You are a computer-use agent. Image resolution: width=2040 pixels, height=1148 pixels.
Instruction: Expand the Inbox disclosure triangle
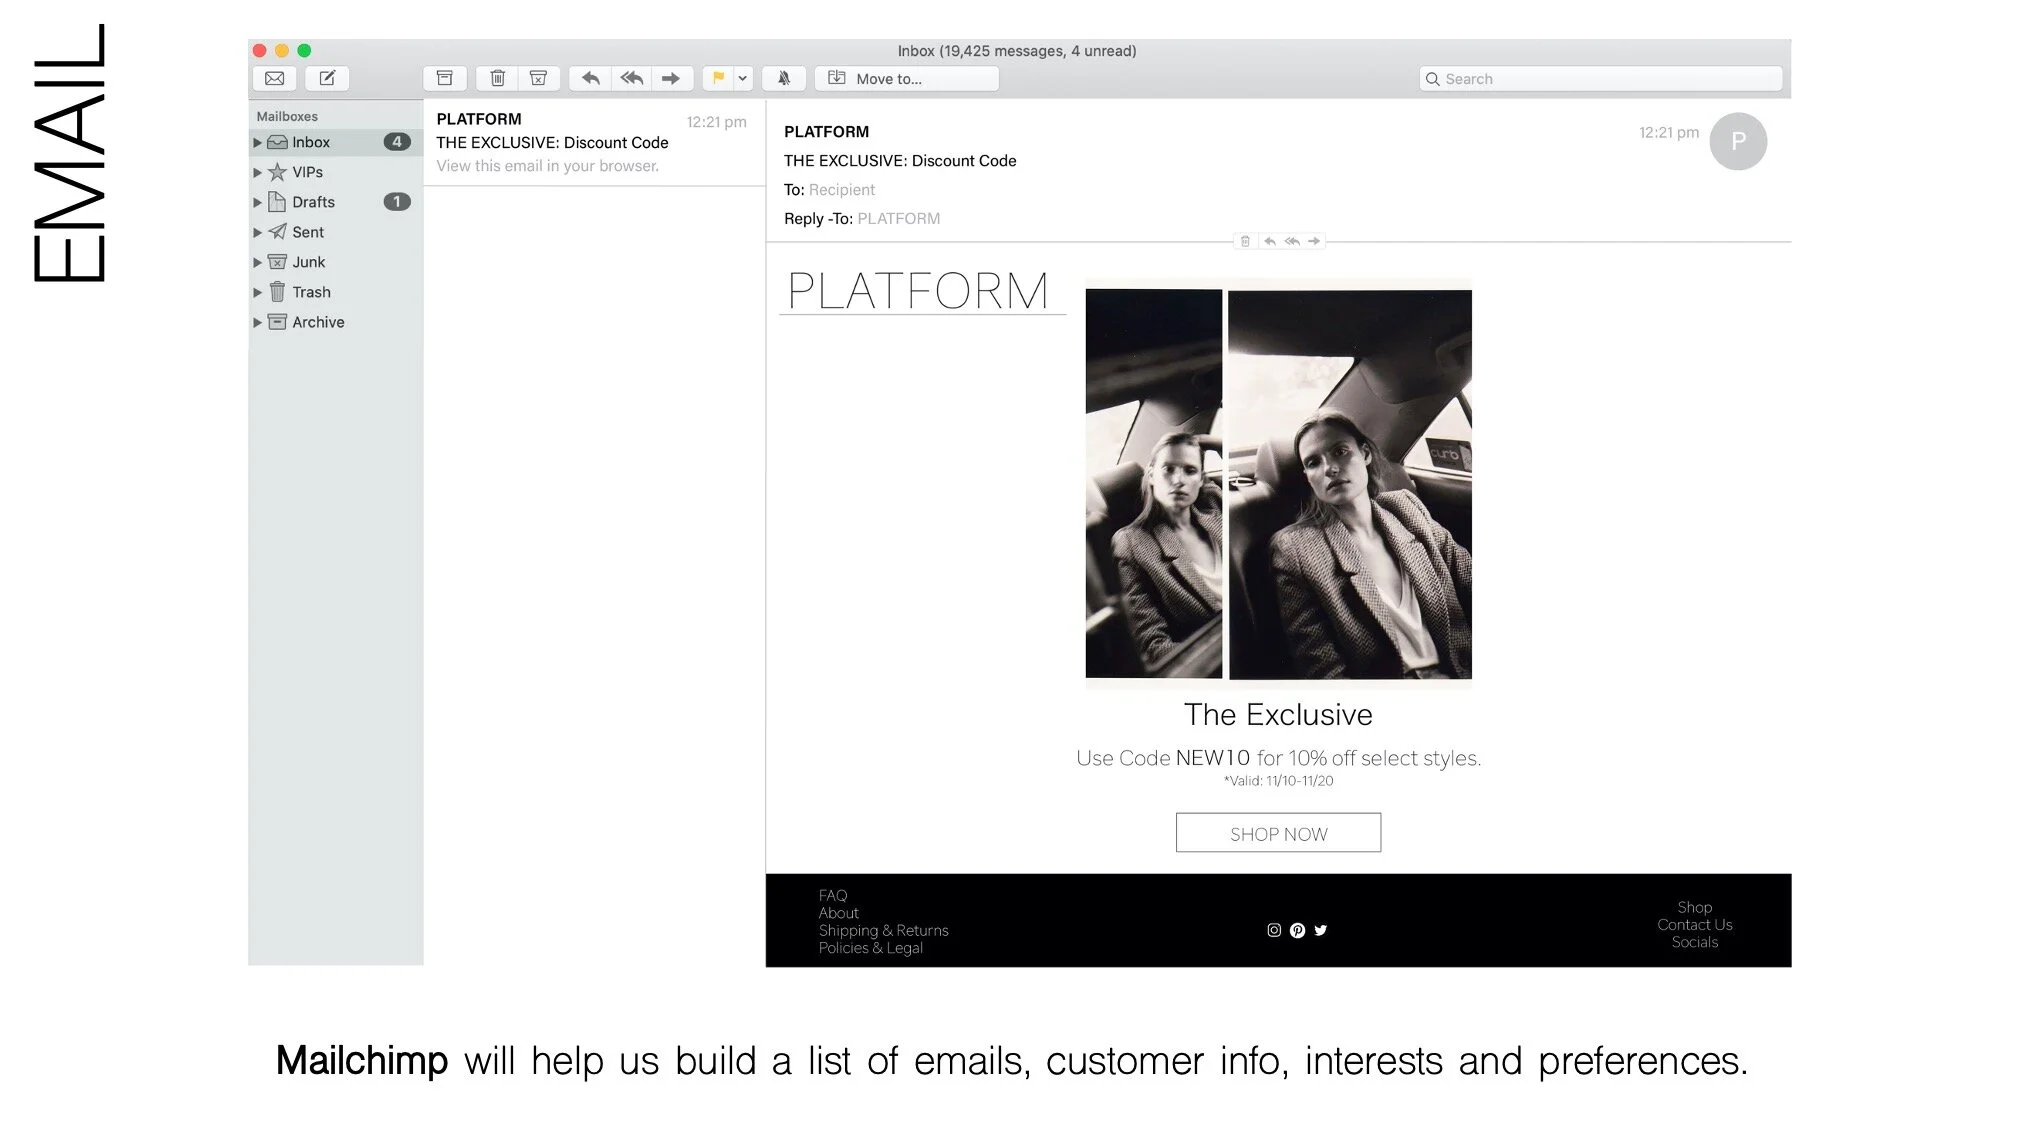[x=257, y=143]
